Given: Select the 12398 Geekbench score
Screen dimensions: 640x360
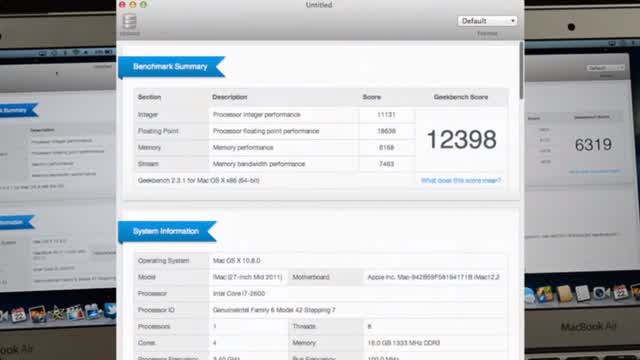Looking at the screenshot, I should tap(461, 140).
